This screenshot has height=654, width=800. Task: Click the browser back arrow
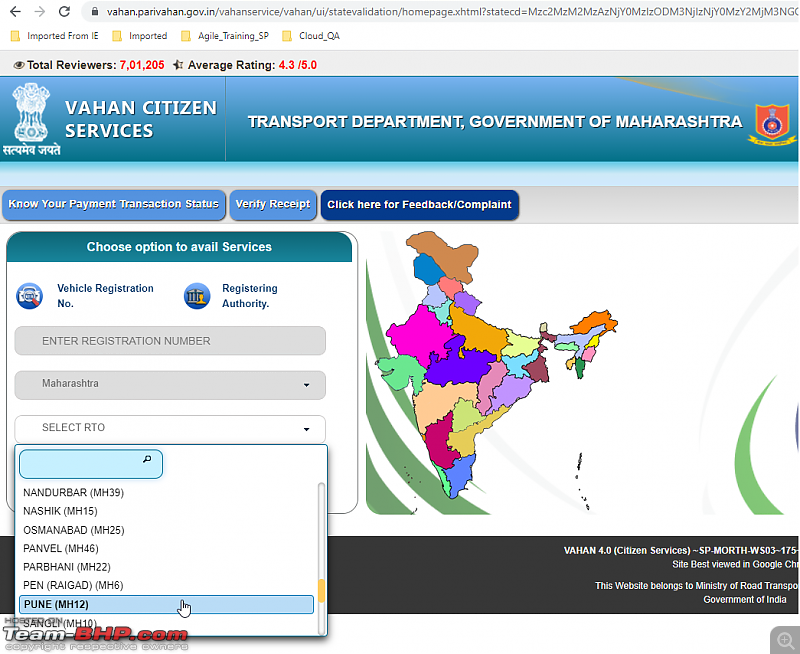click(15, 11)
